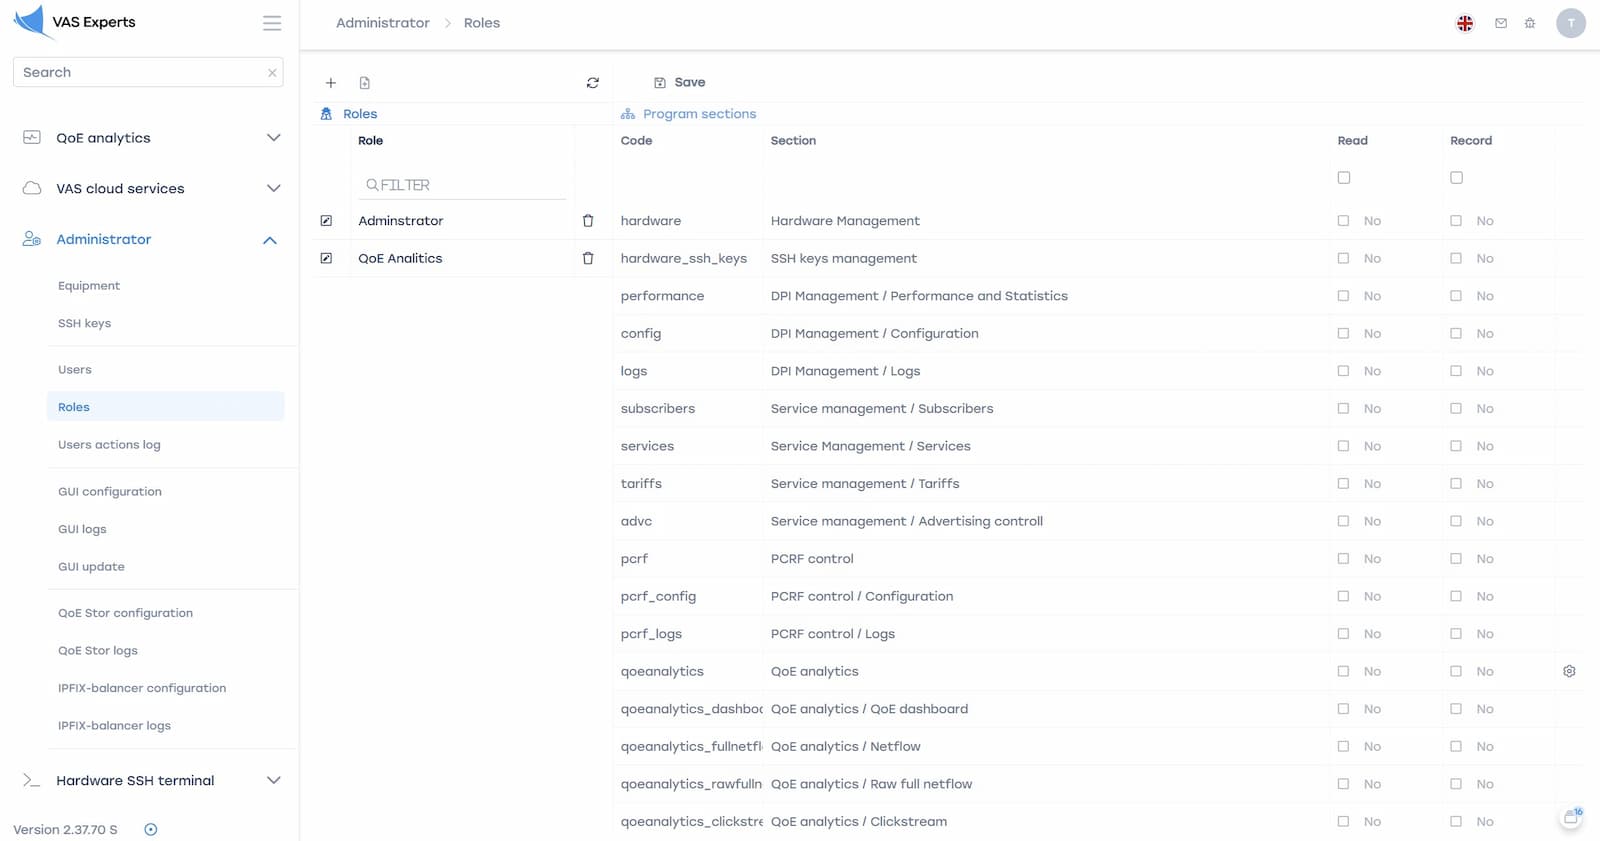Open the floating notifications icon with badge
Screen dimensions: 1600x841
1572,817
